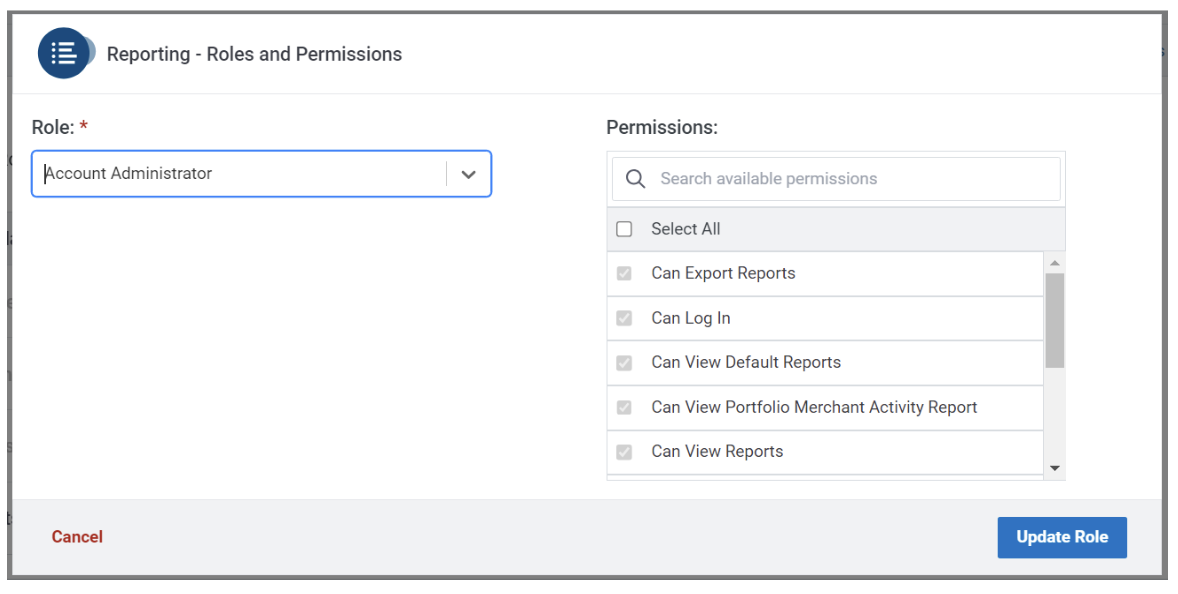Click the permissions list scrollbar thumb
Image resolution: width=1178 pixels, height=594 pixels.
1054,320
